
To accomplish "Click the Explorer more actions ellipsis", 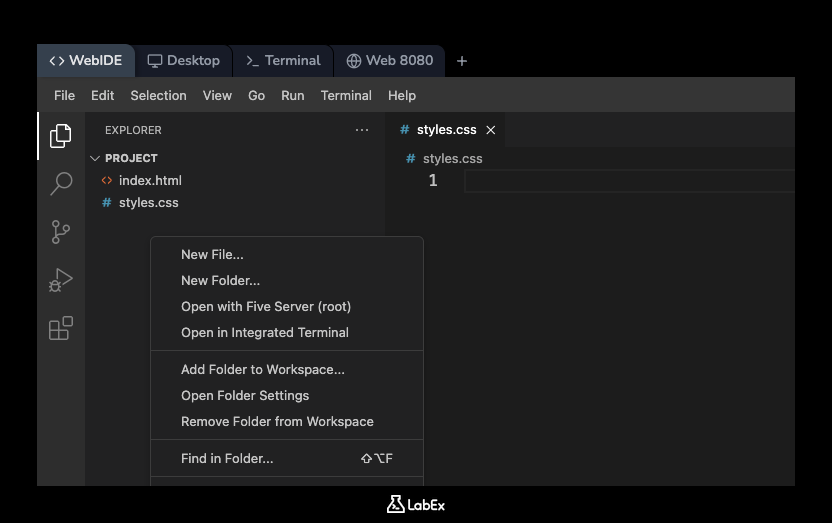I will tap(362, 130).
